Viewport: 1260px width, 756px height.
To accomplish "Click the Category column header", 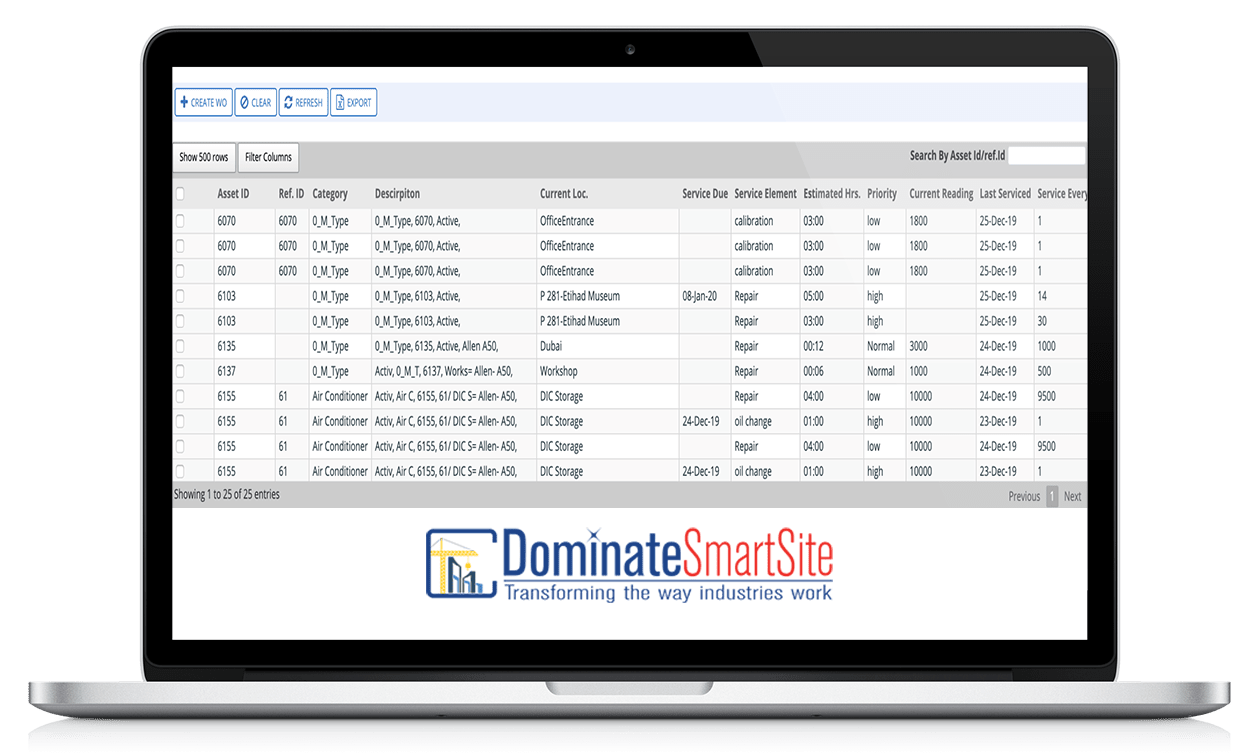I will coord(330,194).
